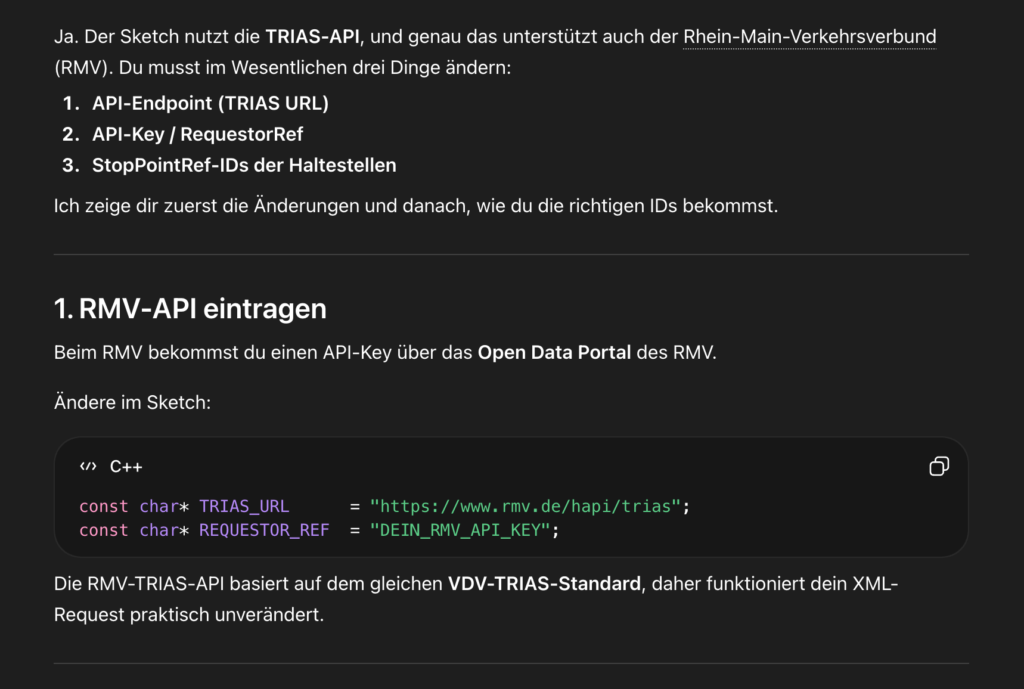Click the TRIAS_URL variable name
The height and width of the screenshot is (689, 1024).
pos(244,506)
